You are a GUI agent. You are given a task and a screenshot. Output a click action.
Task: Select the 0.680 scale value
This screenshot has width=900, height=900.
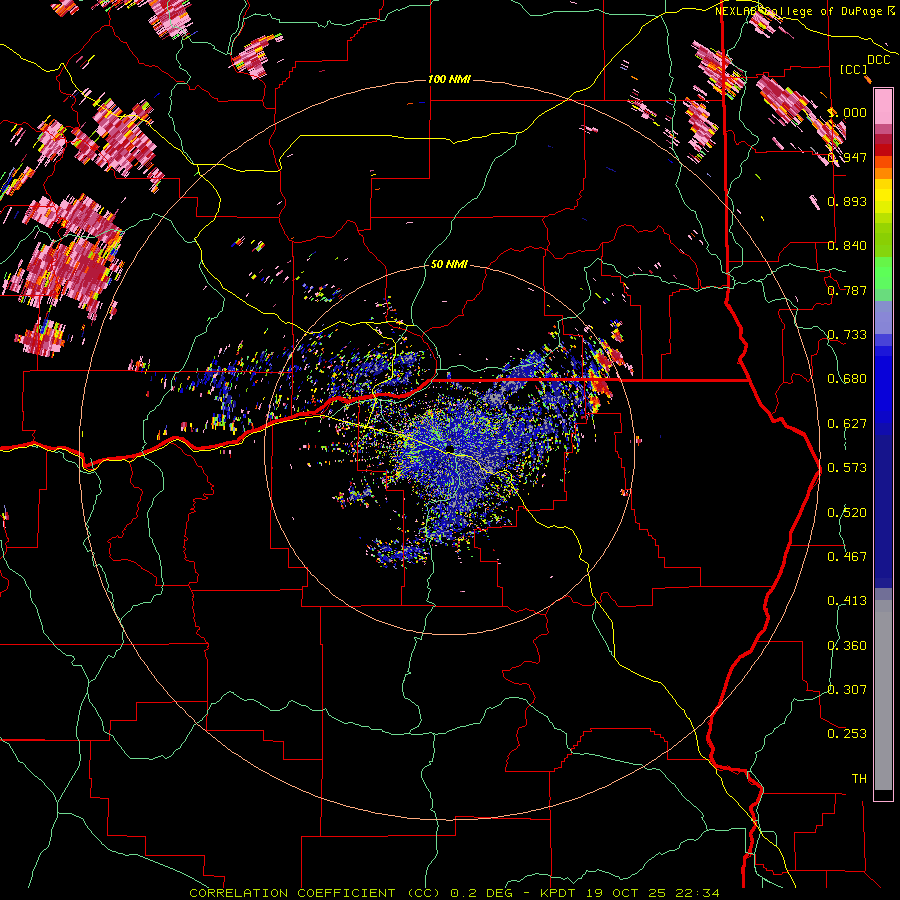tap(847, 379)
